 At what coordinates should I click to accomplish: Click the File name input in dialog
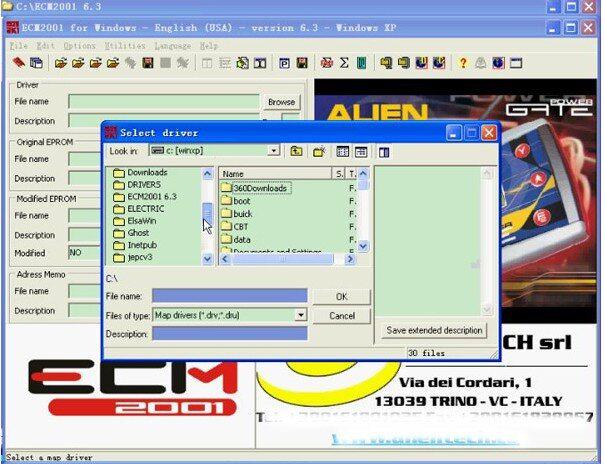click(x=230, y=296)
